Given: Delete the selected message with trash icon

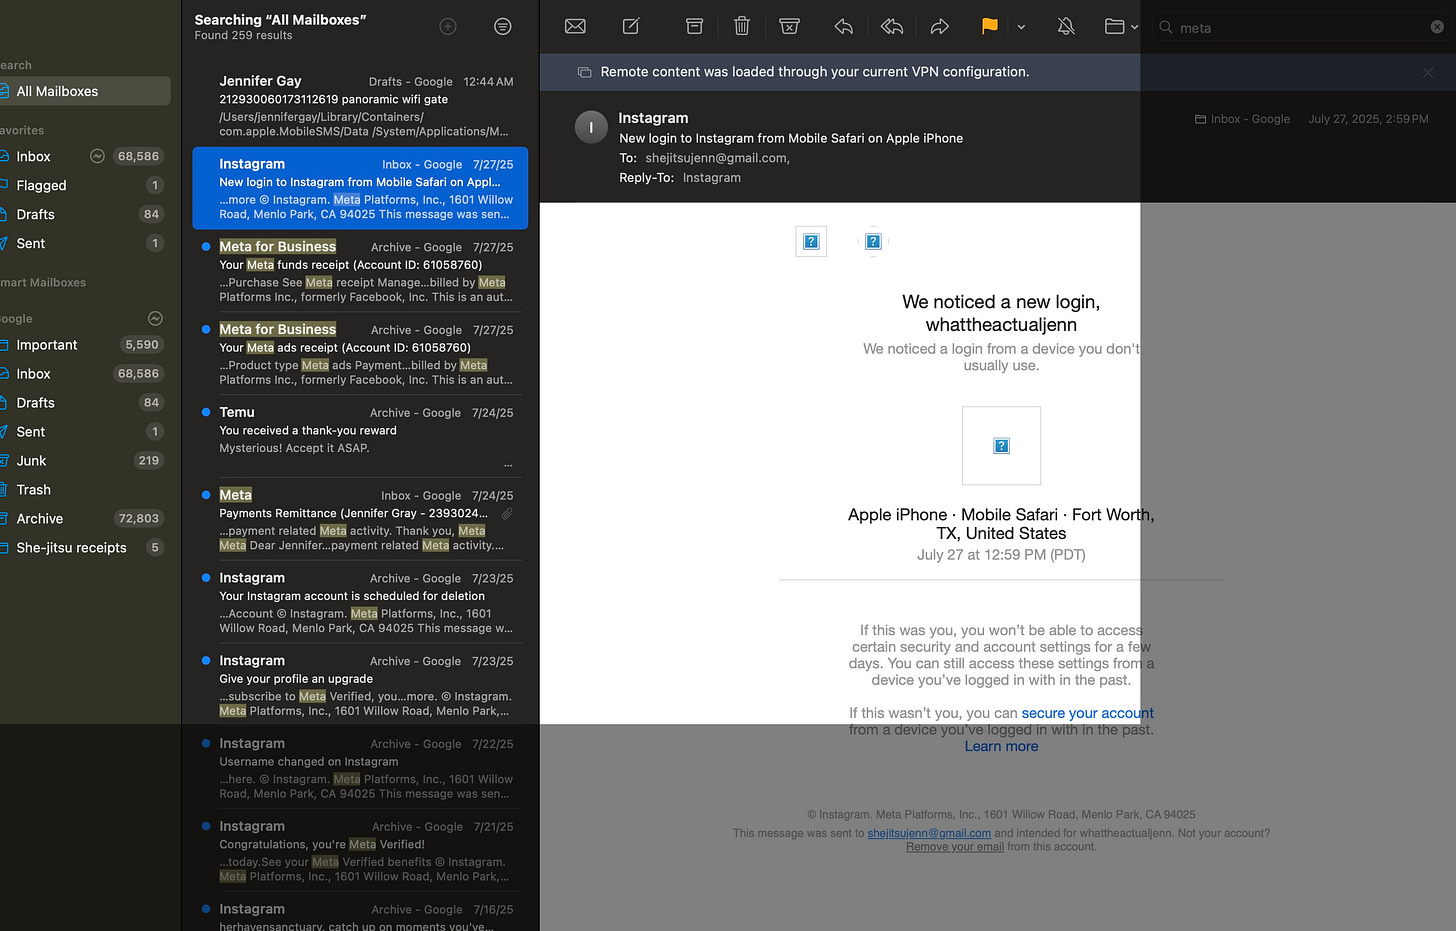Looking at the screenshot, I should (742, 26).
